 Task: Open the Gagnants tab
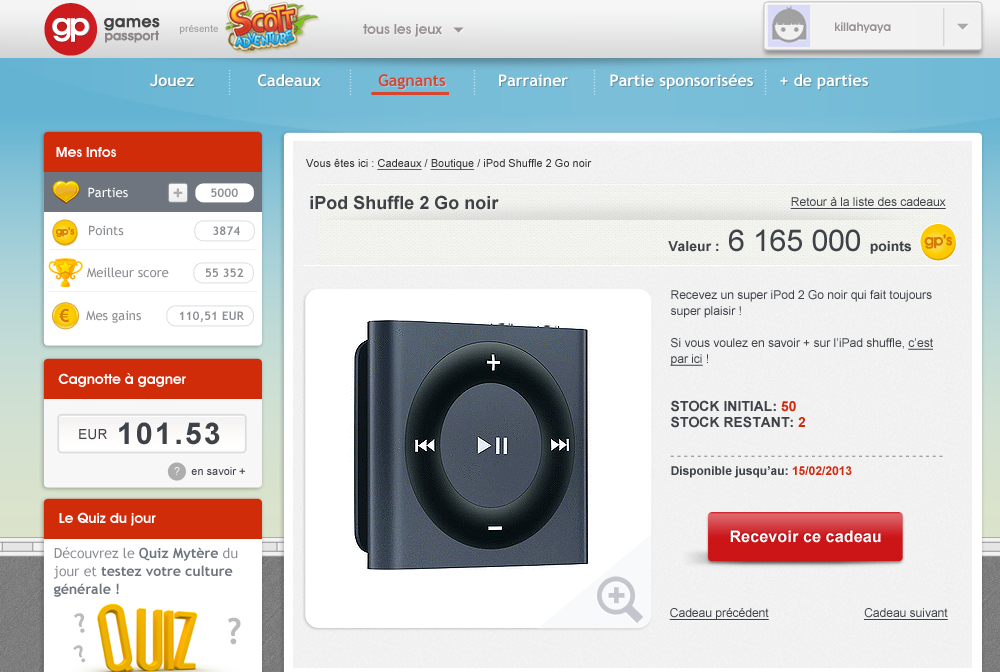[x=411, y=81]
